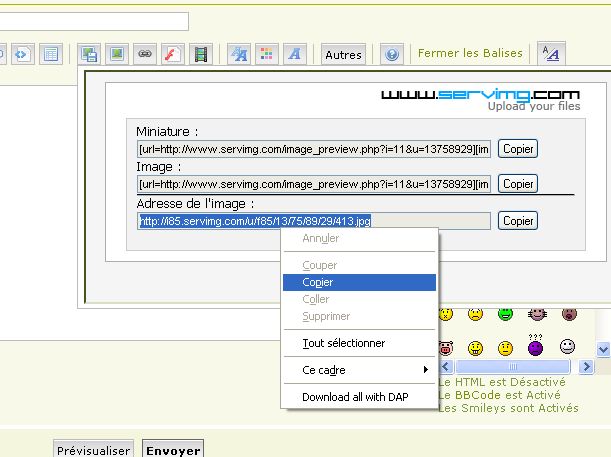Open the host an image toolbar icon

point(89,54)
